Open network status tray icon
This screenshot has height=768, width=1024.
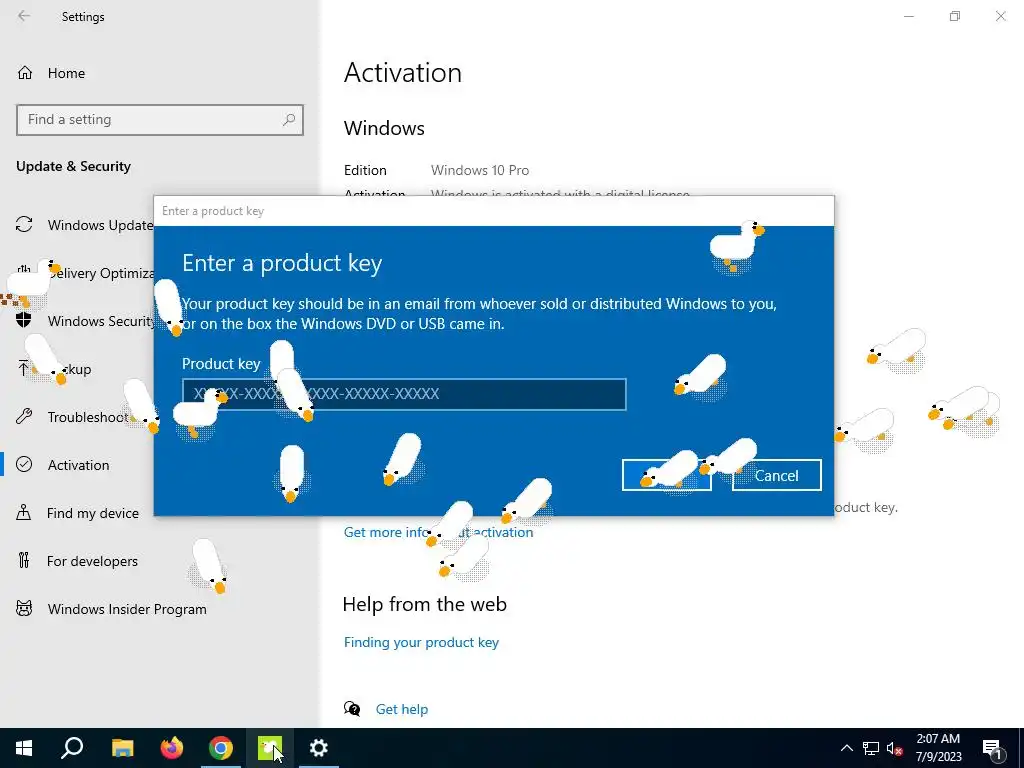tap(871, 748)
